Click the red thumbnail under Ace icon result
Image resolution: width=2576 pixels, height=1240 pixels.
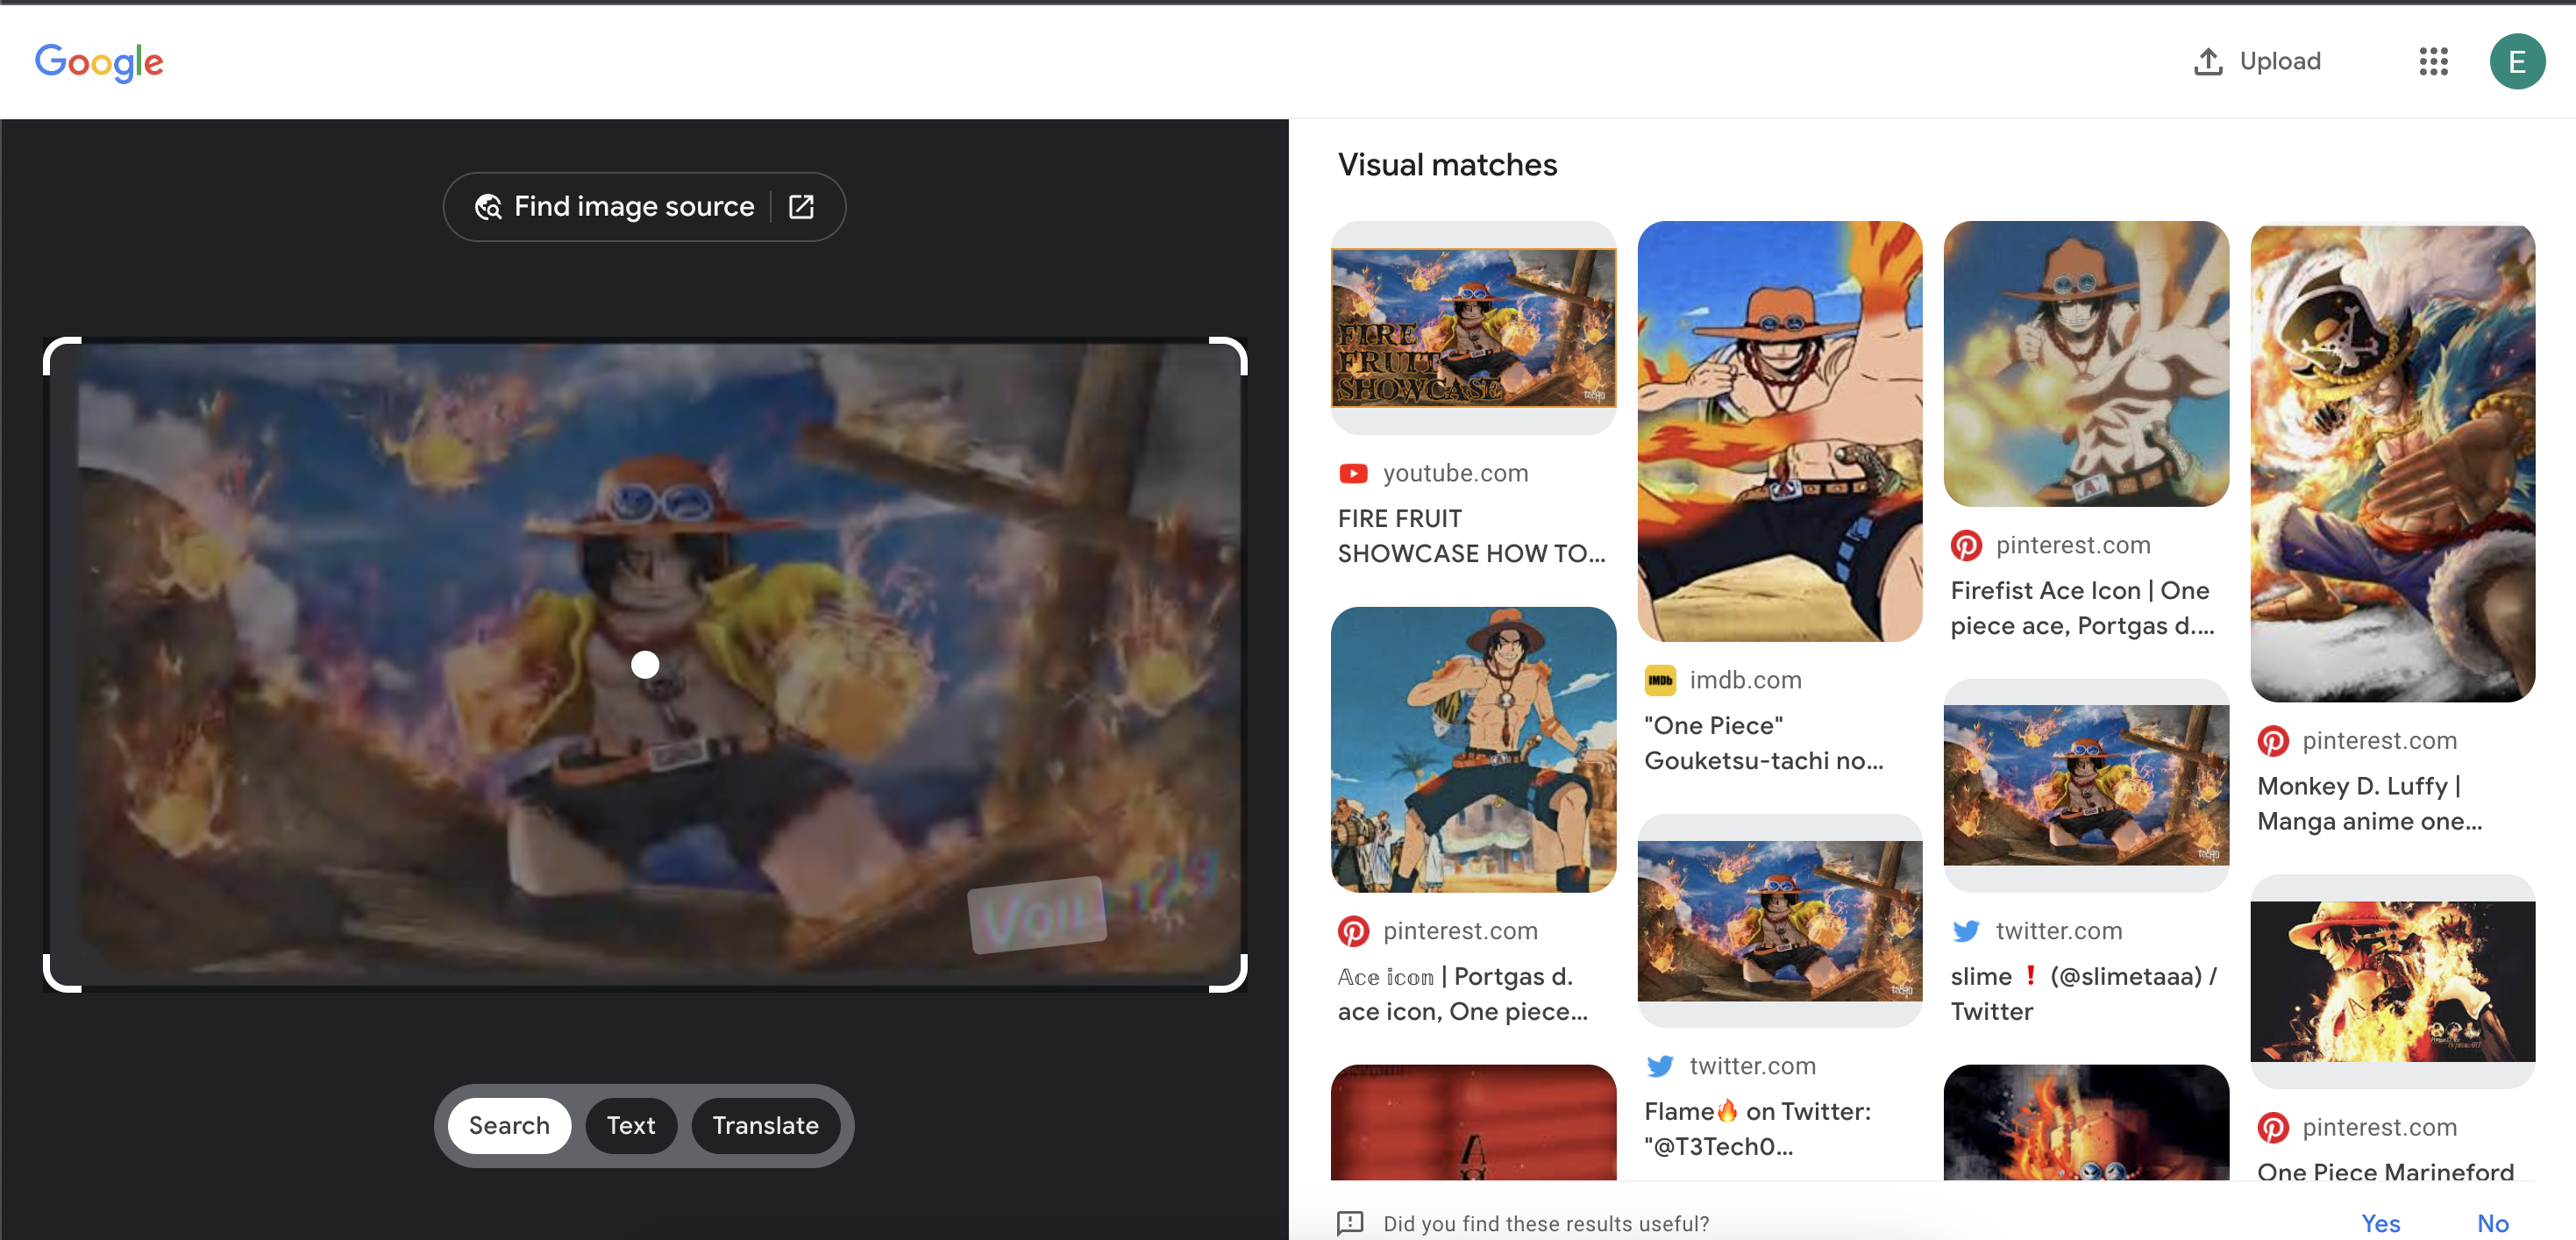click(1473, 1122)
